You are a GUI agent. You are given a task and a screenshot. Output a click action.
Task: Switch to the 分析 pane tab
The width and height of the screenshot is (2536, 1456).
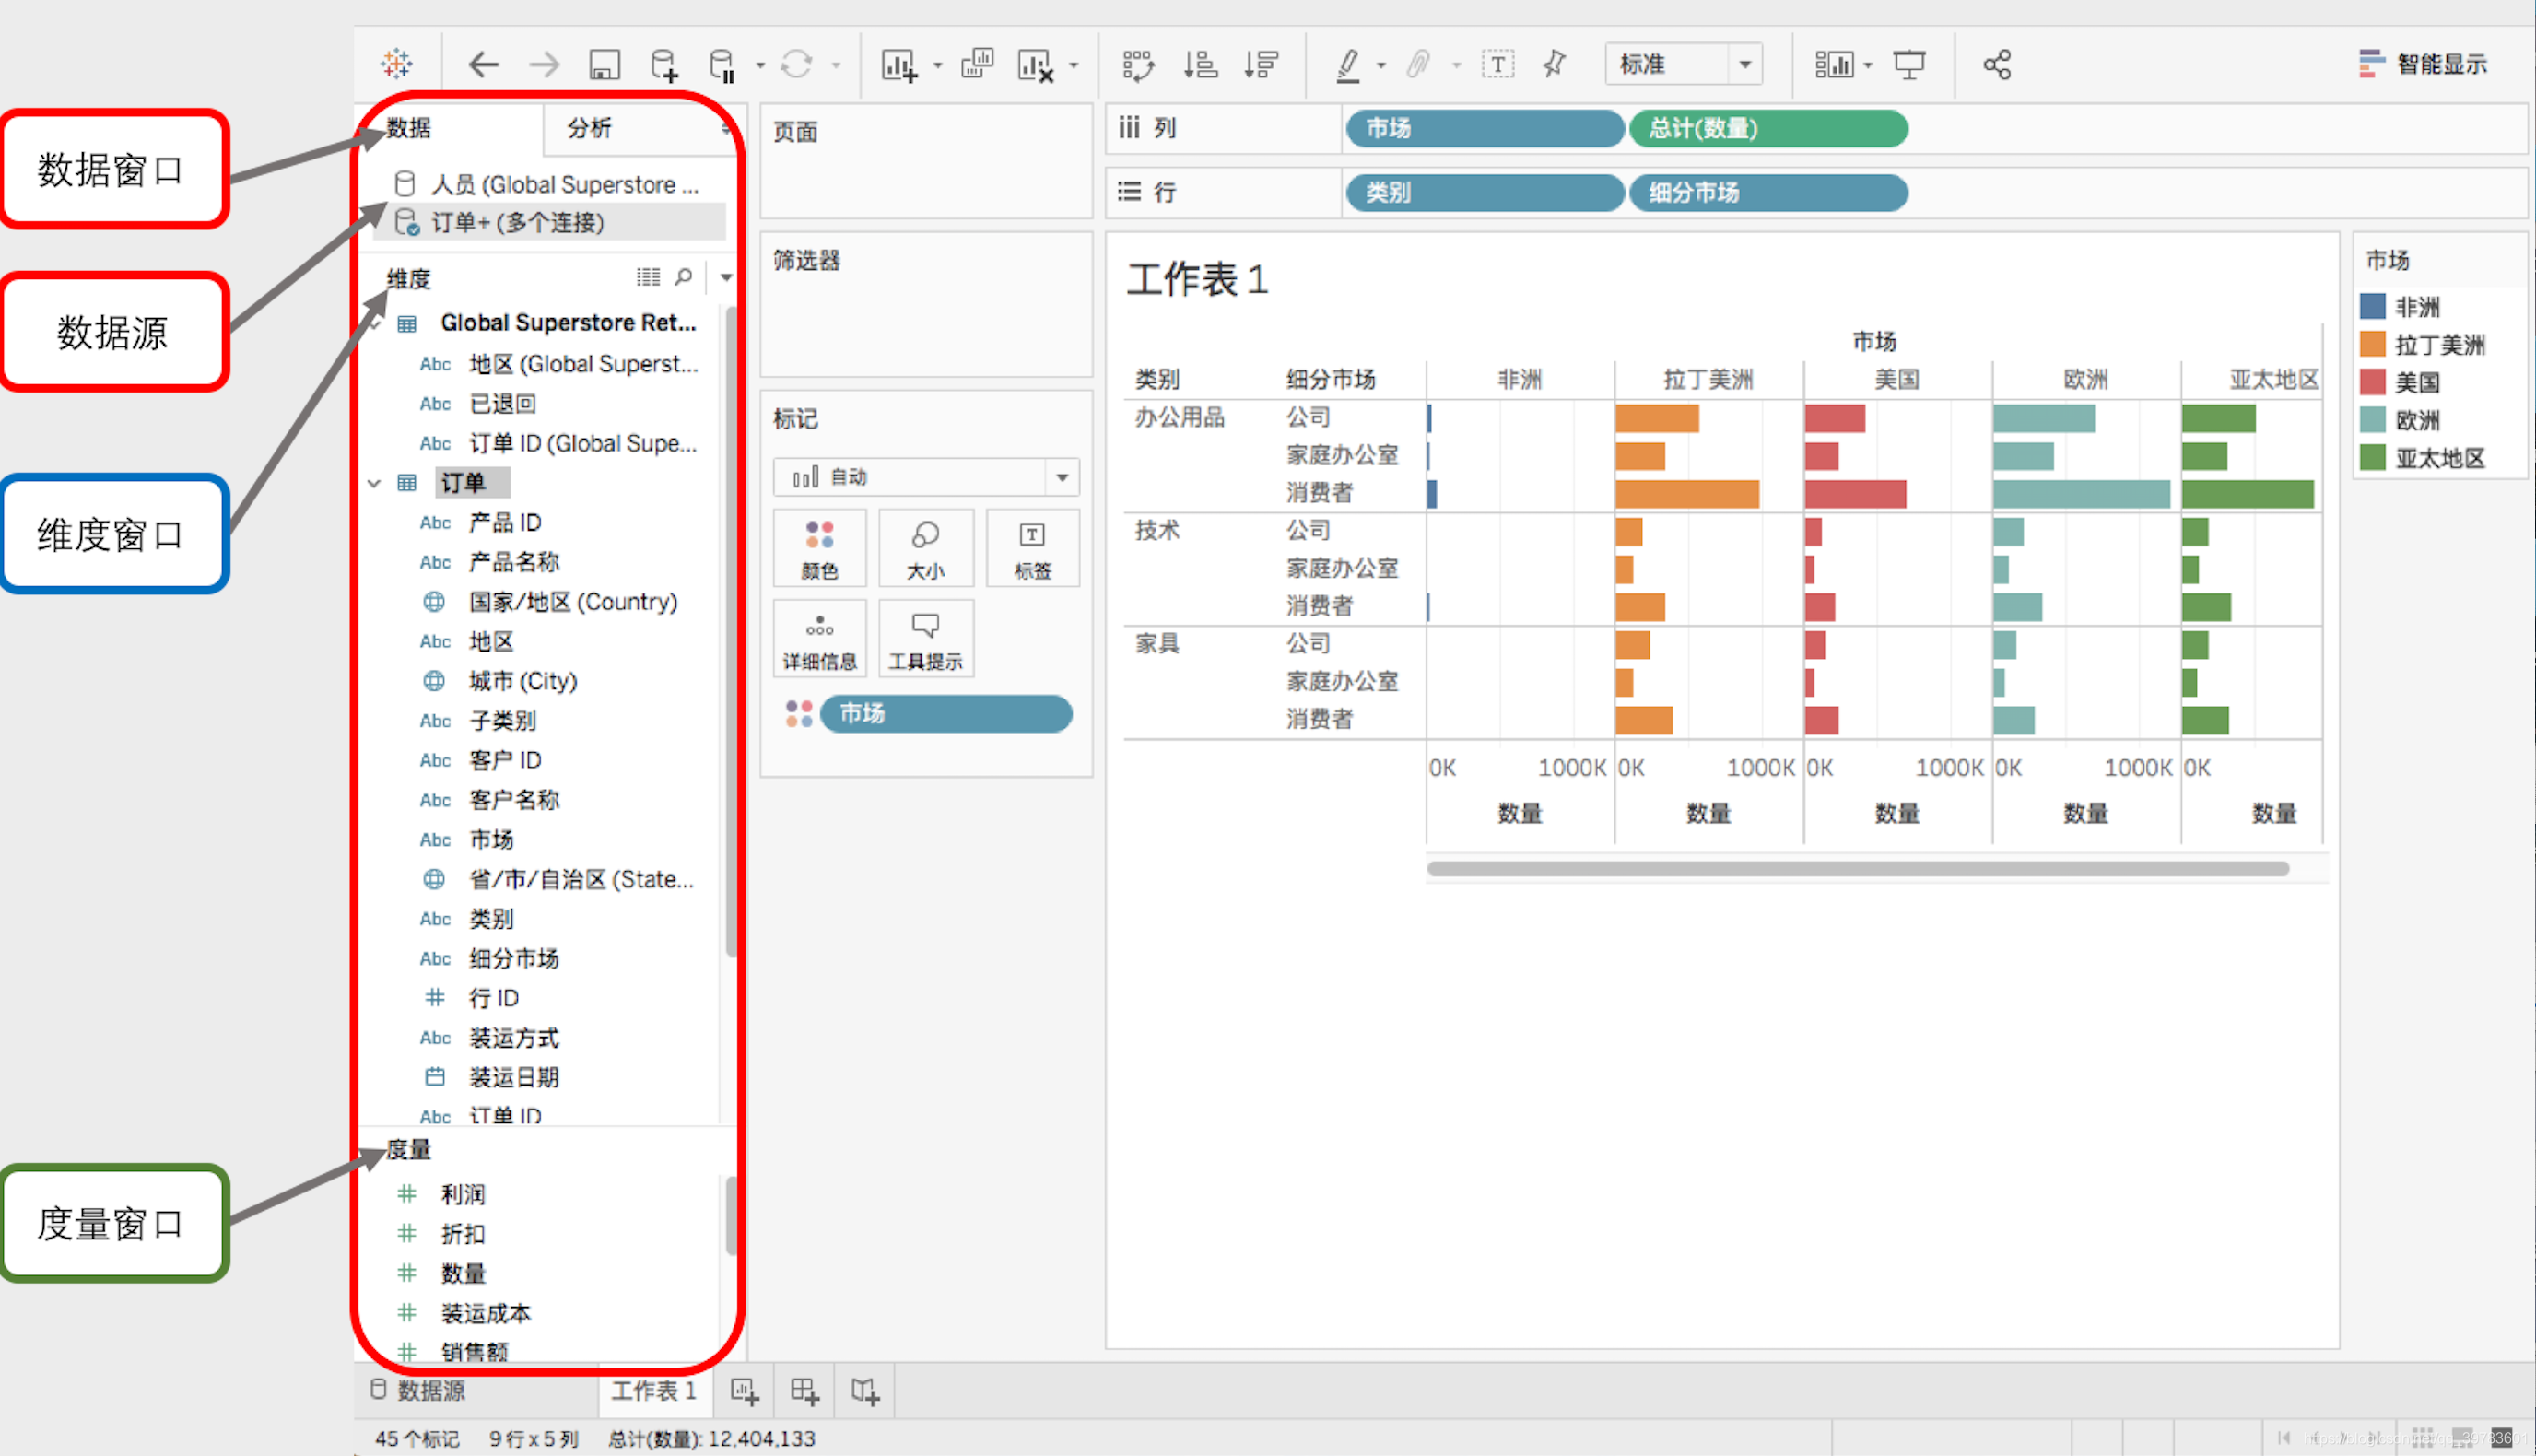coord(589,128)
